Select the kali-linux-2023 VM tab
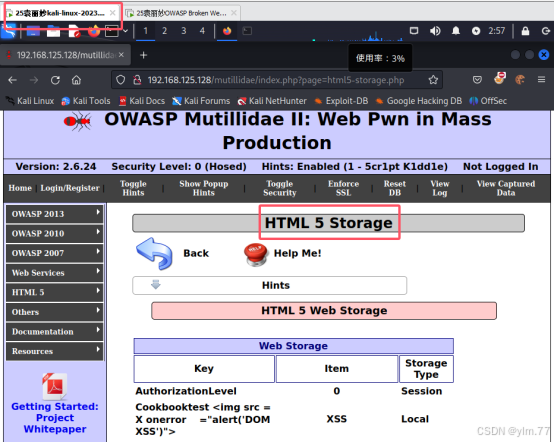 pyautogui.click(x=61, y=13)
